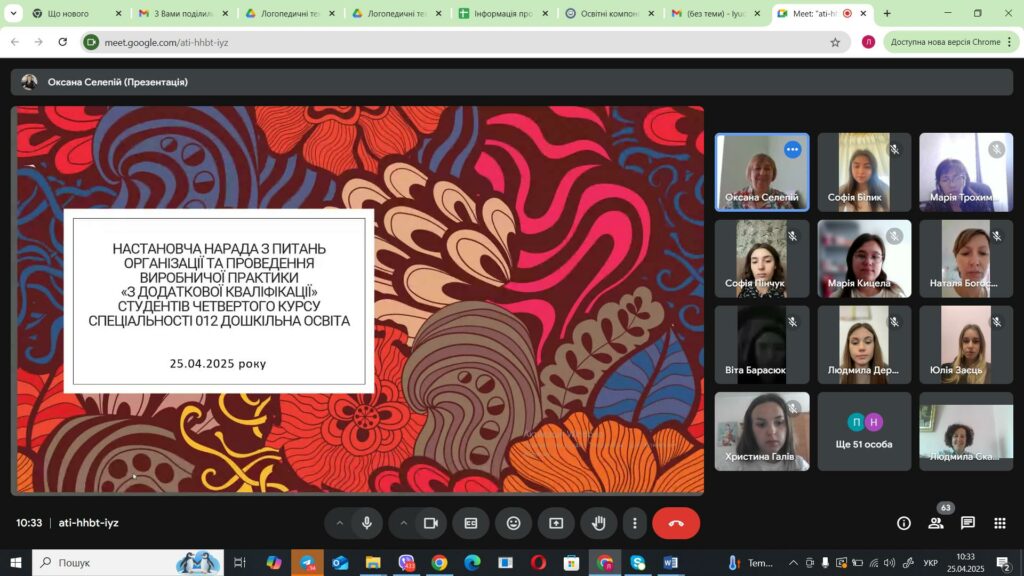The image size is (1024, 576).
Task: Expand the camera video settings arrow
Action: tap(404, 523)
